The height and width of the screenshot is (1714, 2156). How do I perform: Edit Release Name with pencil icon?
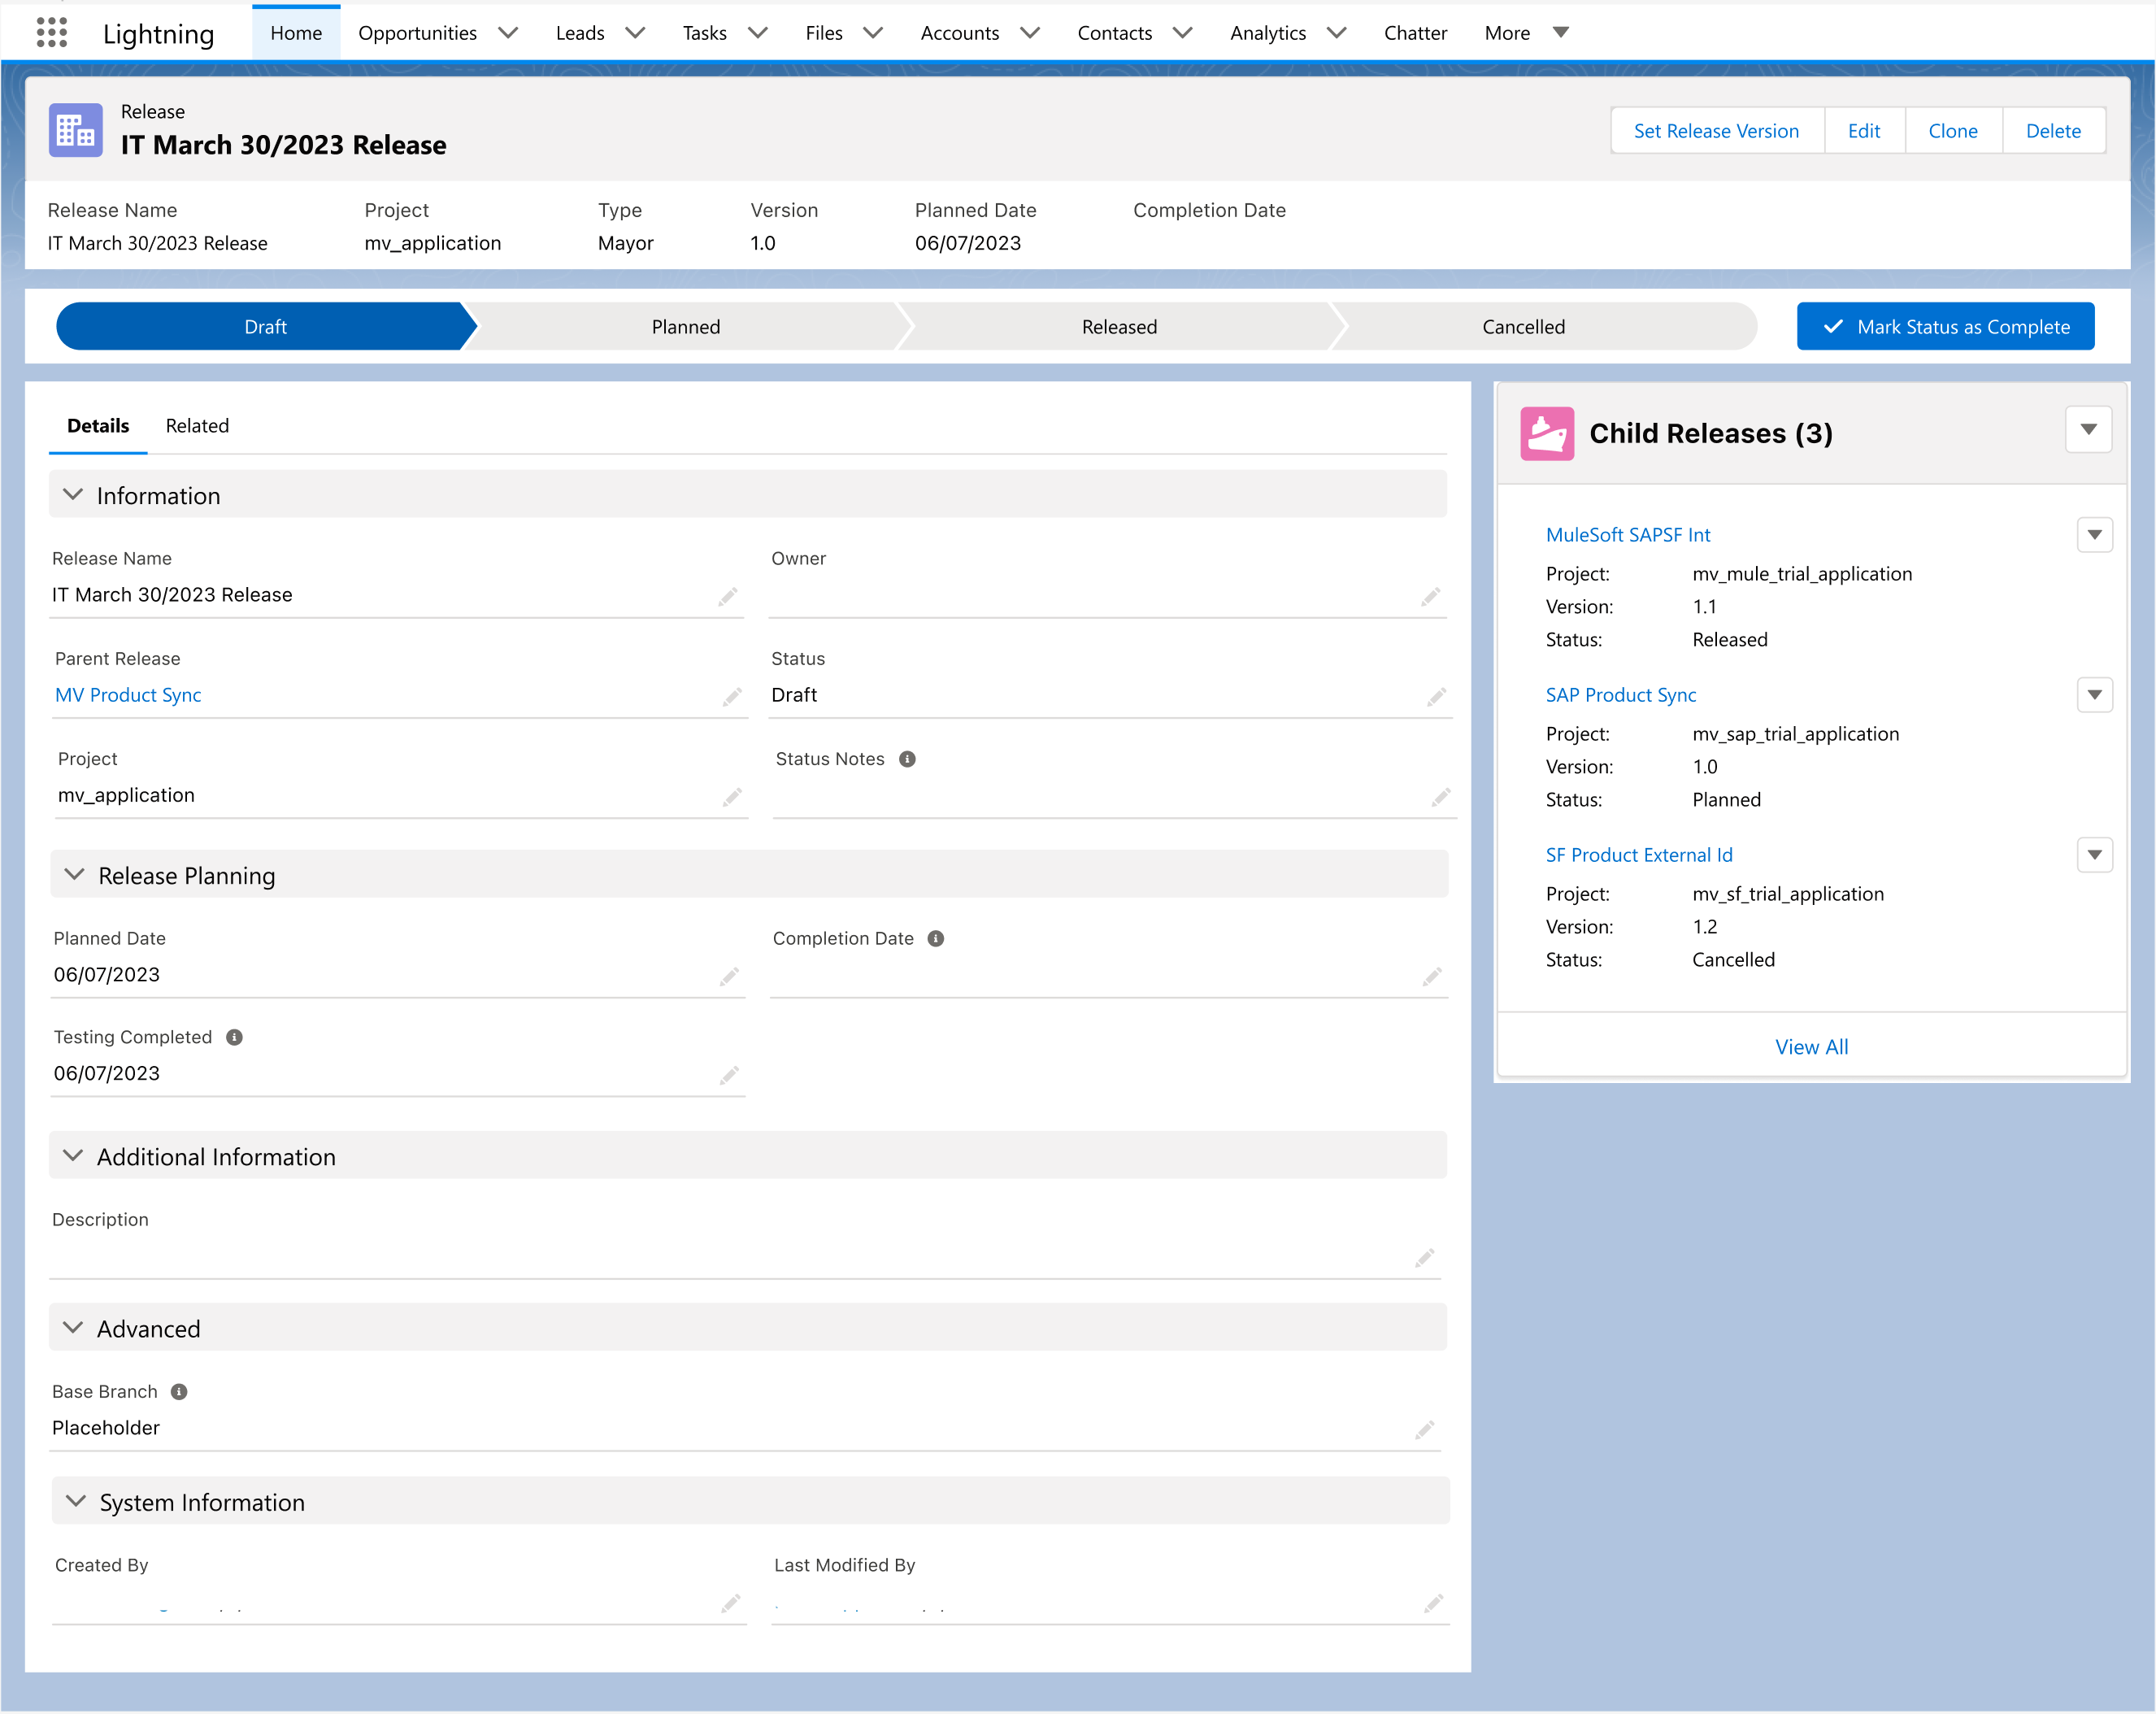click(x=728, y=597)
